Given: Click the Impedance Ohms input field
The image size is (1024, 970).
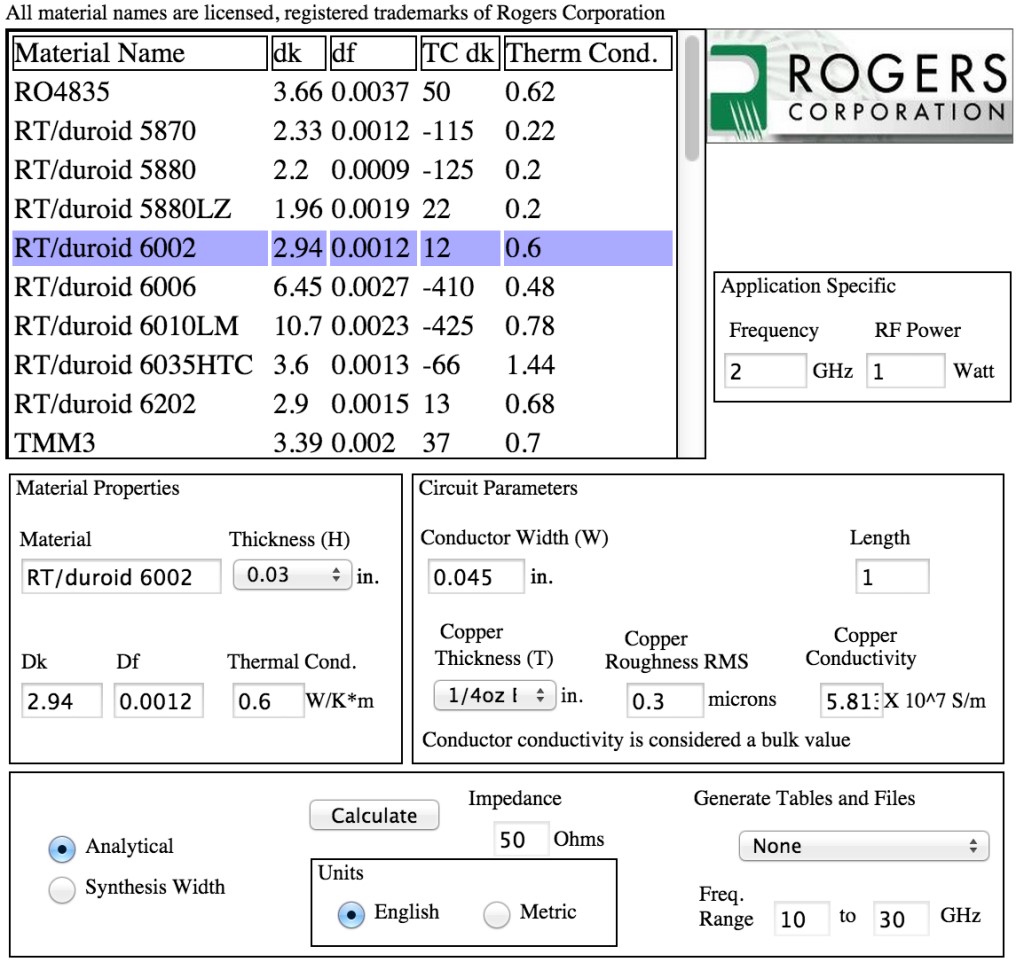Looking at the screenshot, I should 520,839.
